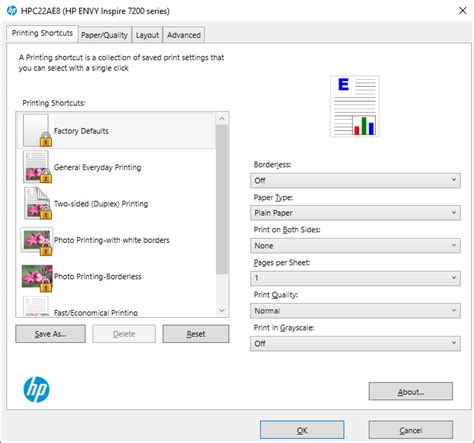The width and height of the screenshot is (474, 443).
Task: Click the Delete button
Action: pyautogui.click(x=124, y=334)
